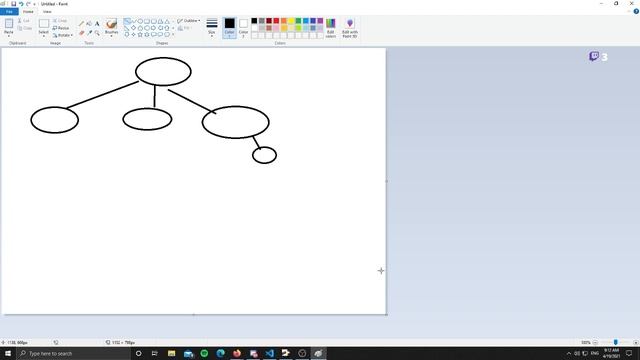Screen dimensions: 640x360
Task: Select the Pencil tool
Action: [81, 24]
